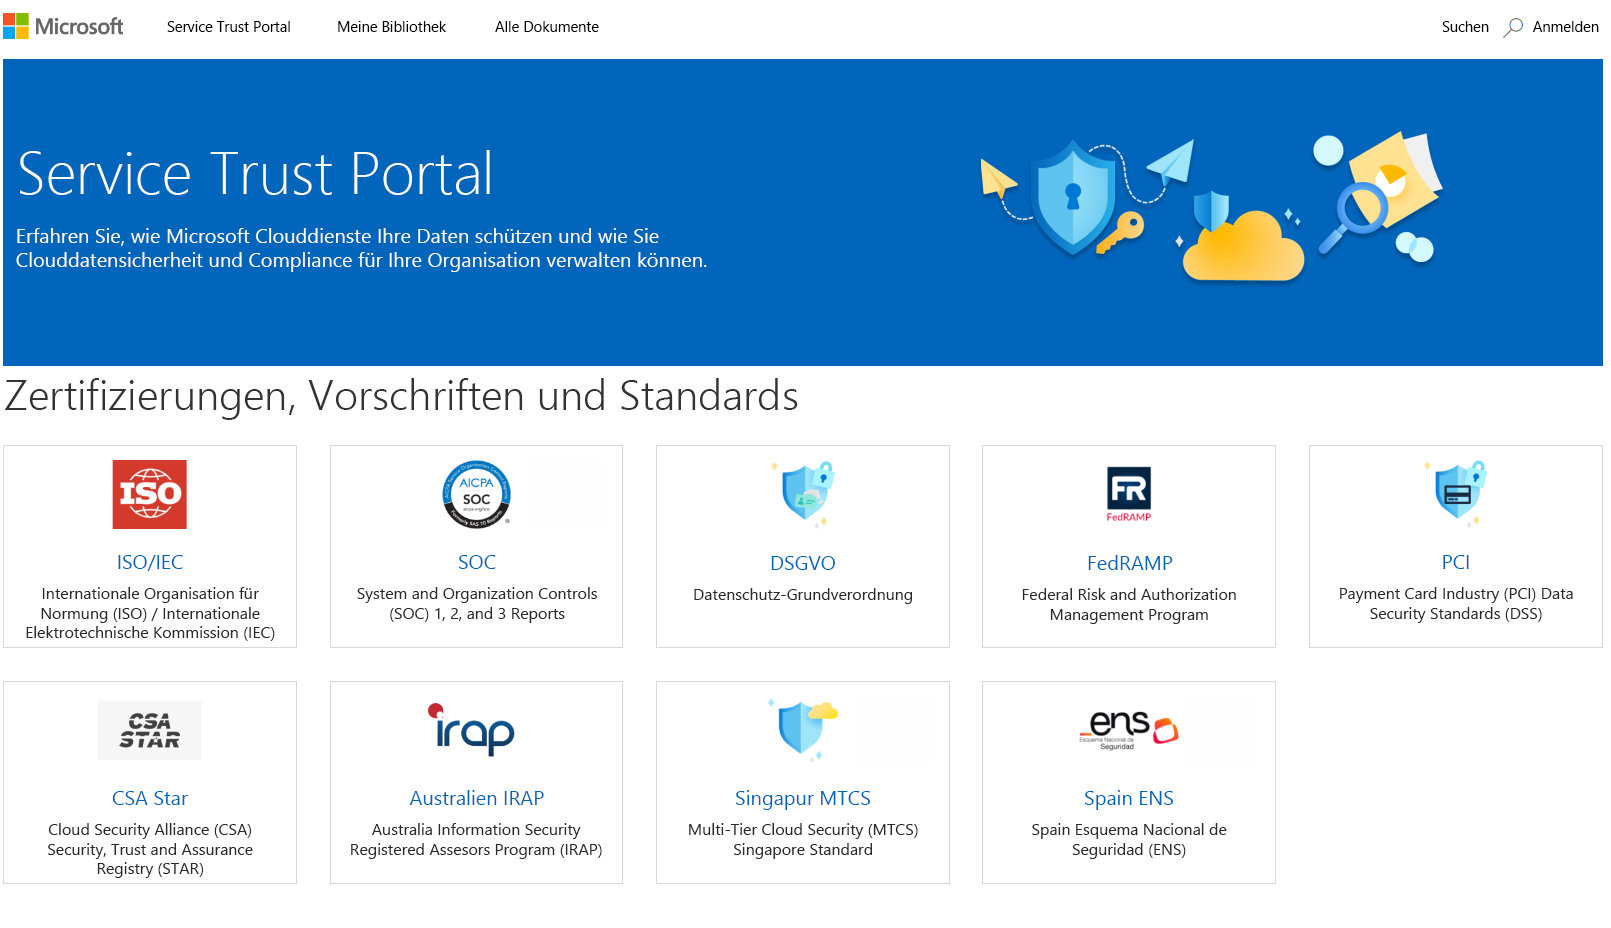Open the FedRAMP link
Viewport: 1611px width, 928px height.
[1129, 563]
